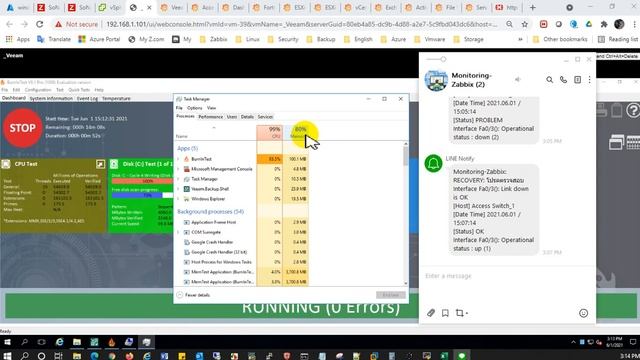The width and height of the screenshot is (640, 360).
Task: Open Task Manager's File menu
Action: tap(179, 108)
